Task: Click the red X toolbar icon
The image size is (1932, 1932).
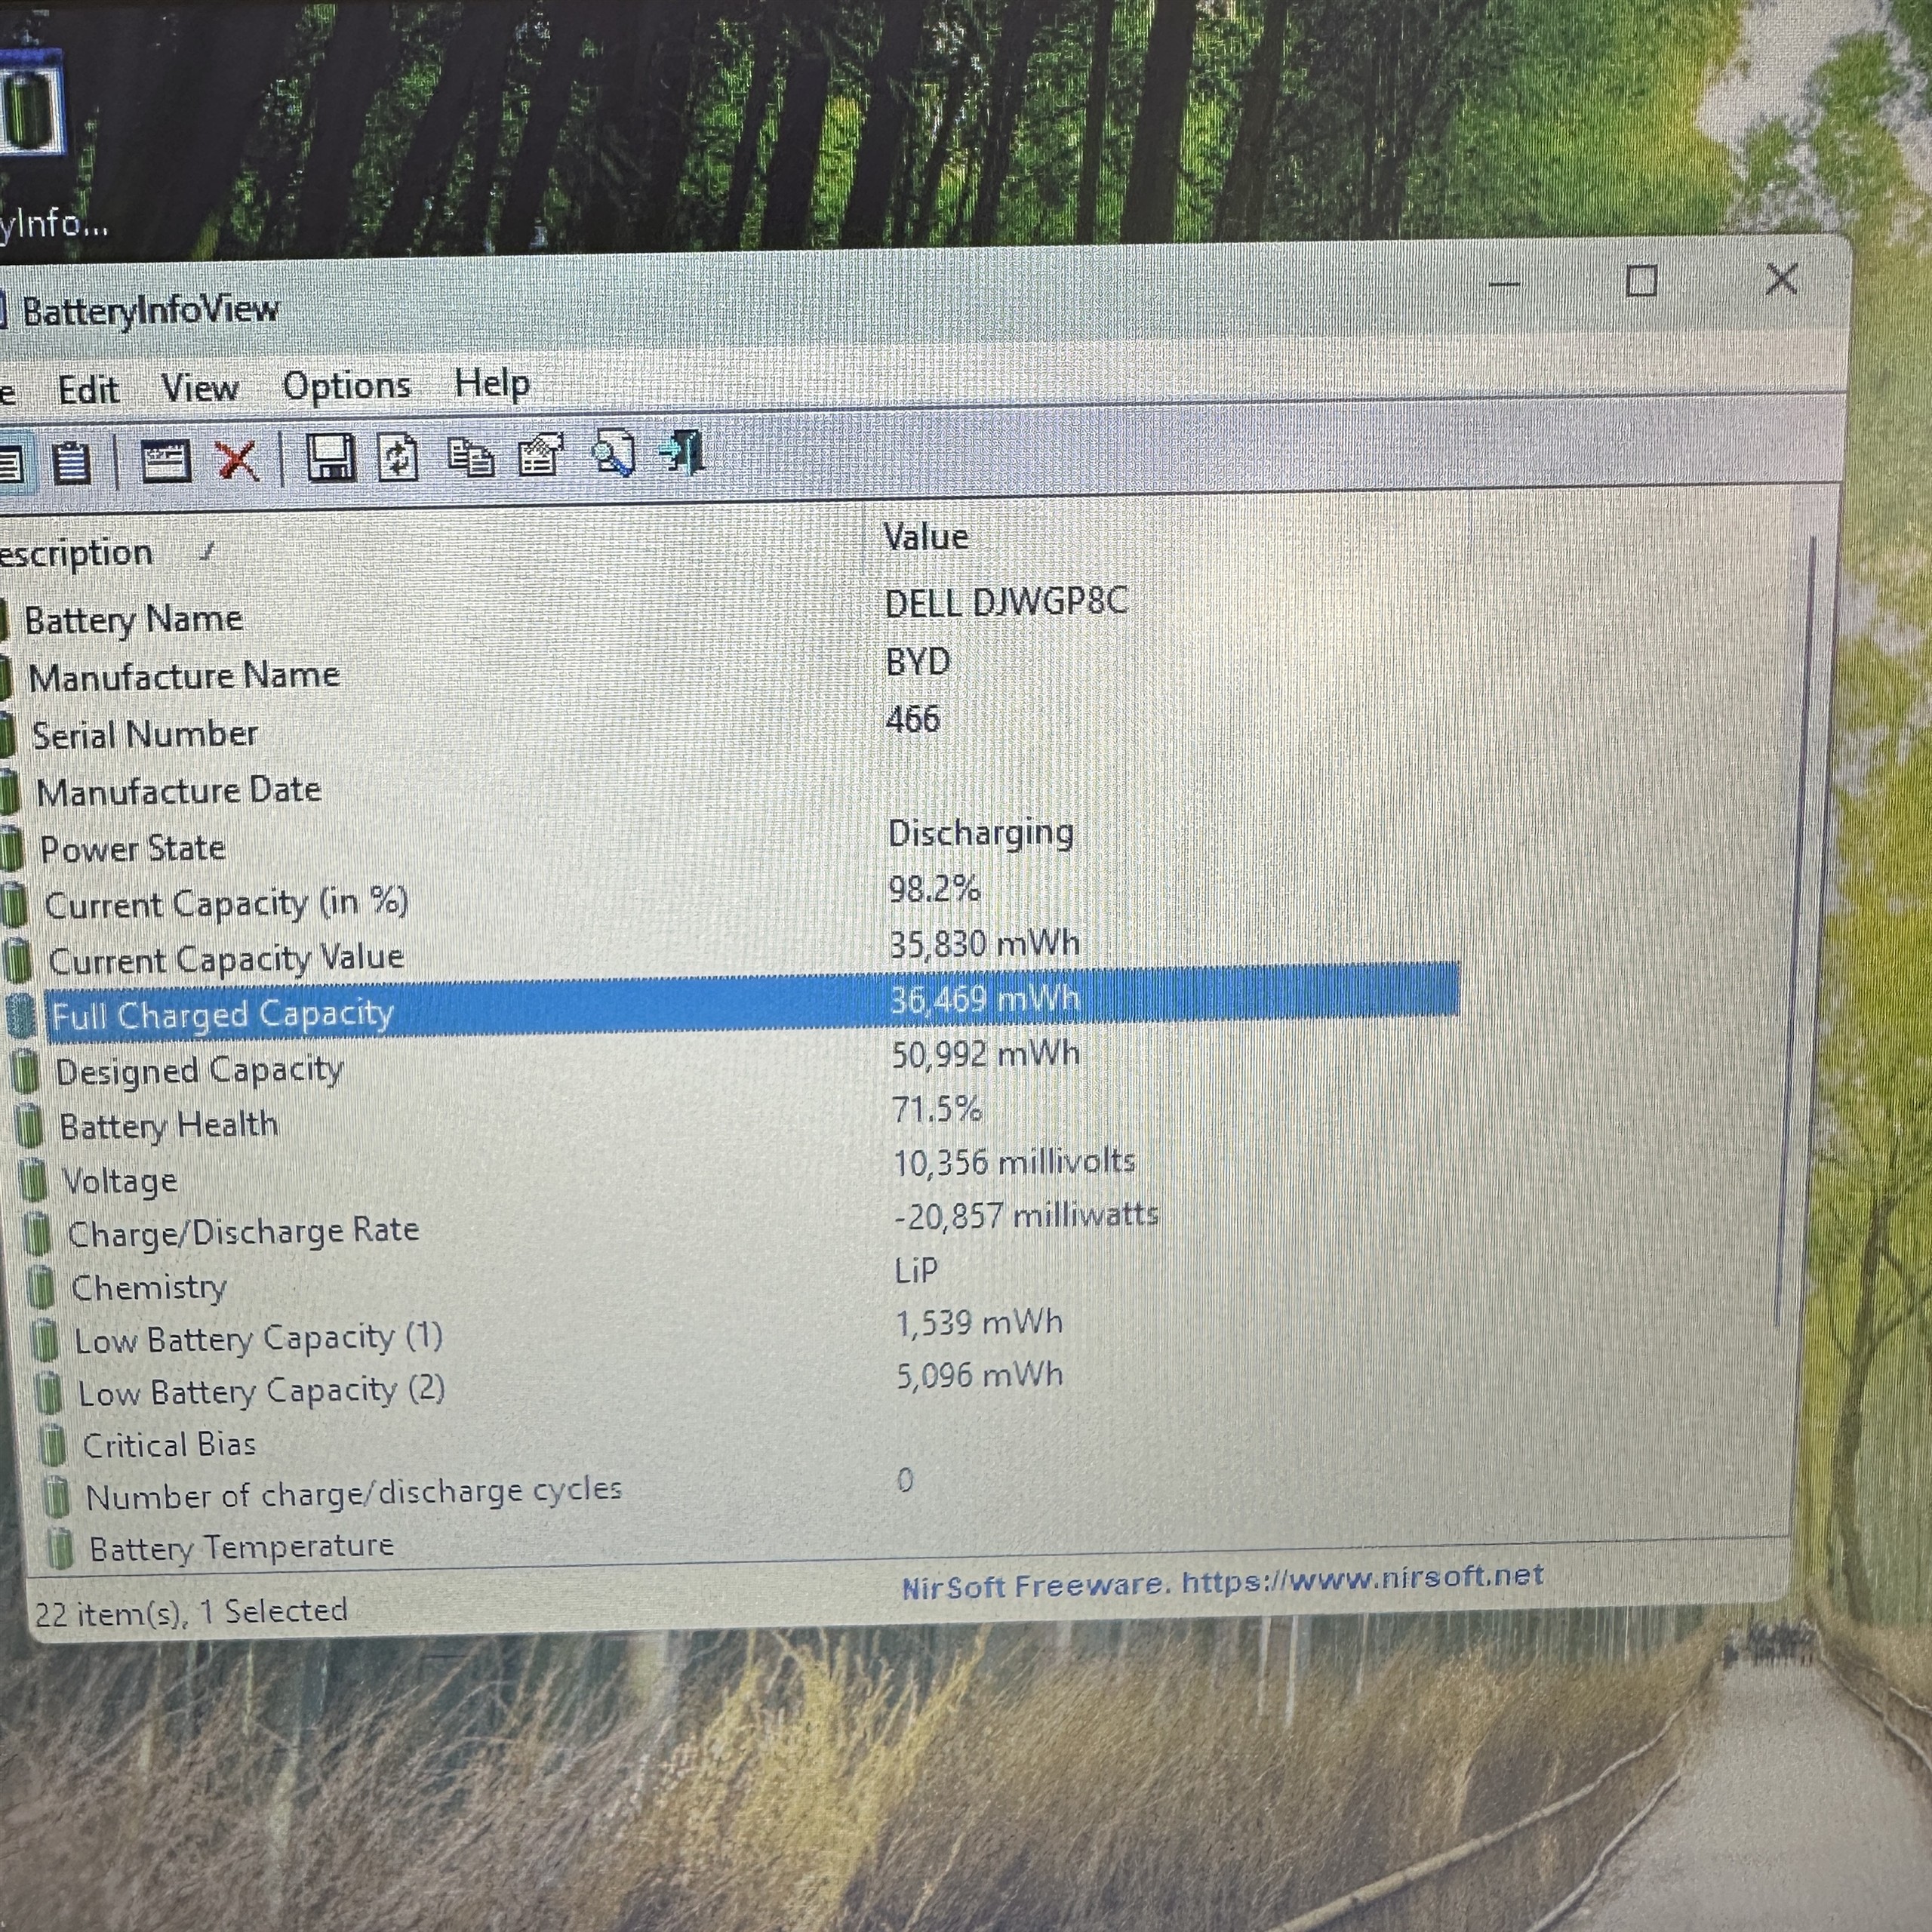Action: click(x=238, y=462)
